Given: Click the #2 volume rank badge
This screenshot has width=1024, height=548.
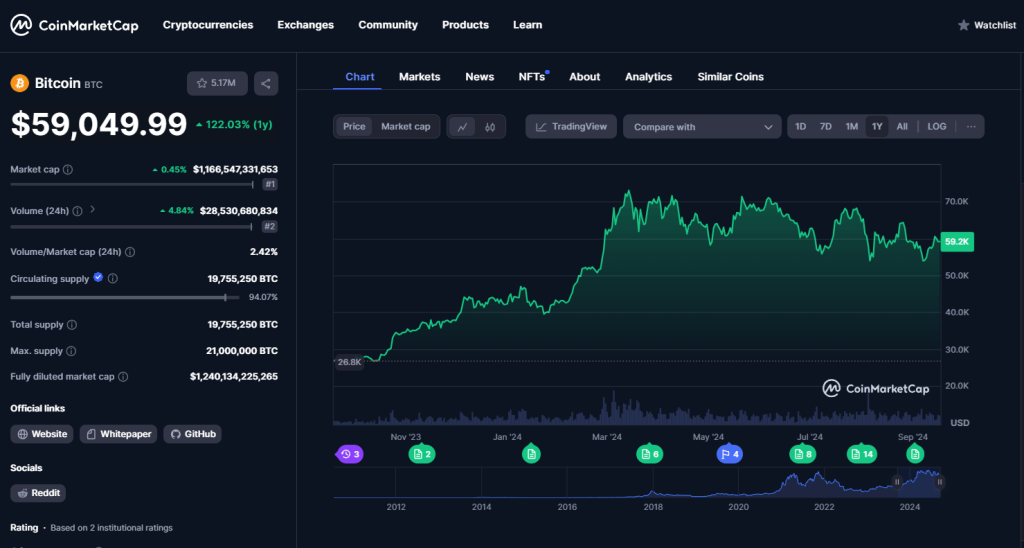Looking at the screenshot, I should (270, 227).
